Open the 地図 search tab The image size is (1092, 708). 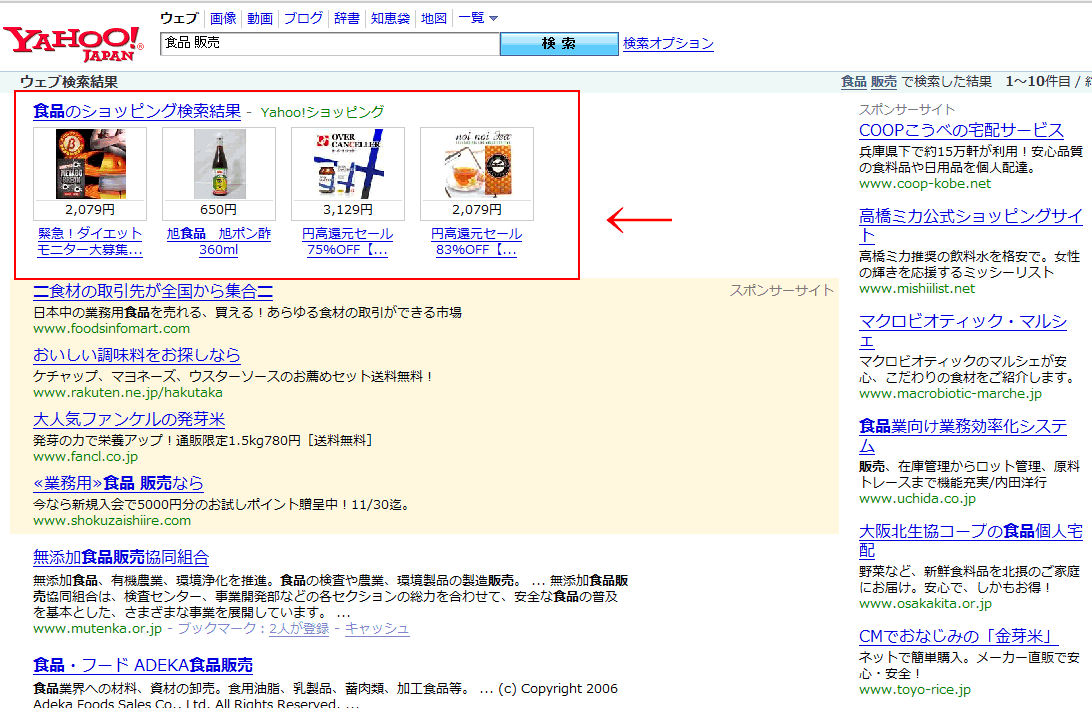[x=434, y=18]
